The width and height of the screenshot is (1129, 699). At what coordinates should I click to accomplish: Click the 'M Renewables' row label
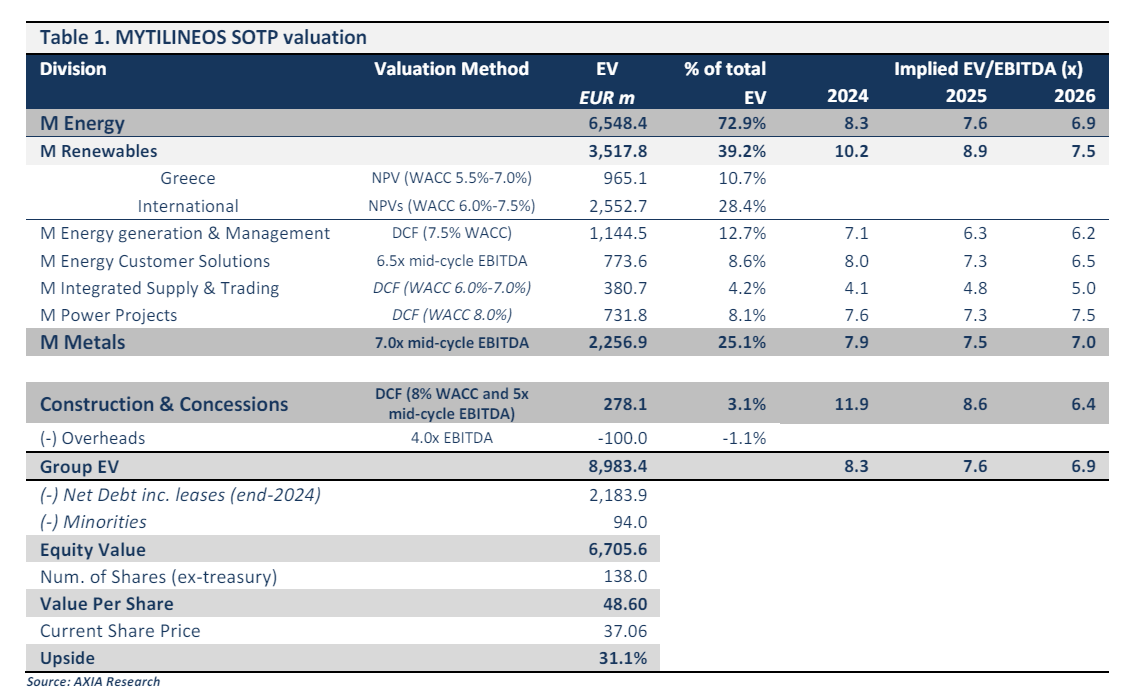99,151
